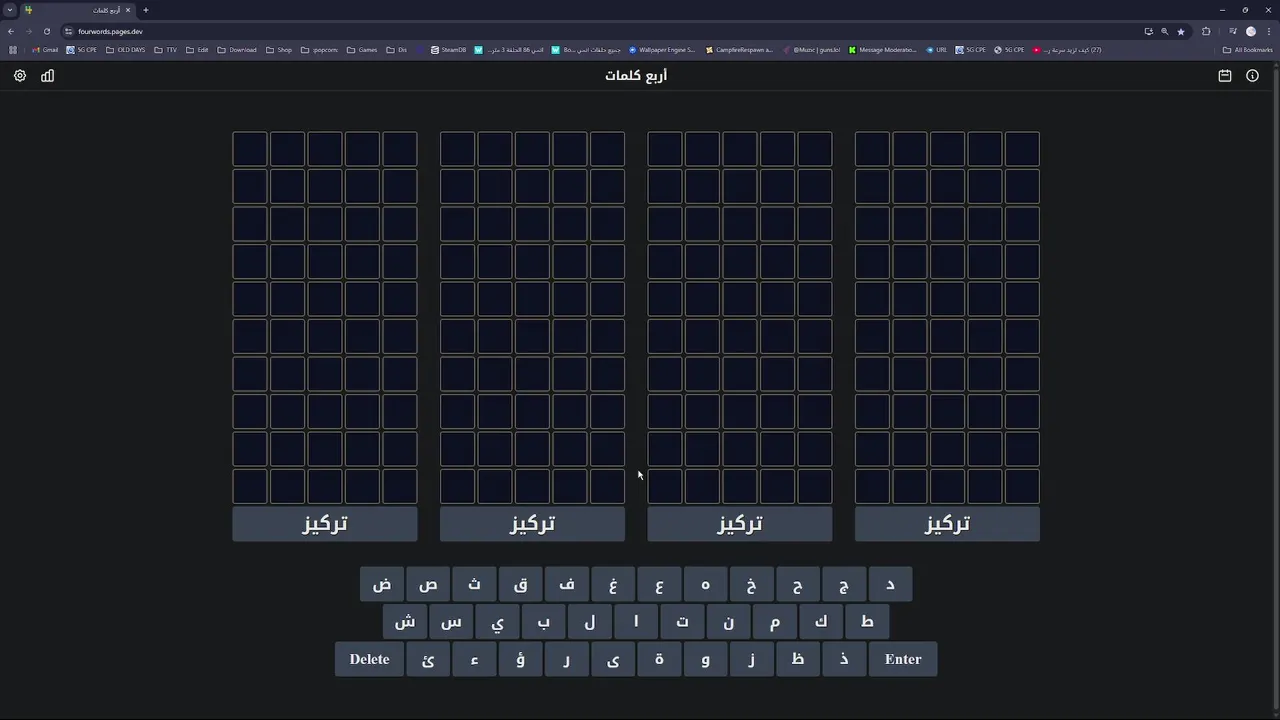This screenshot has height=720, width=1280.
Task: Click the zoom magnifier icon in address bar
Action: click(1164, 31)
